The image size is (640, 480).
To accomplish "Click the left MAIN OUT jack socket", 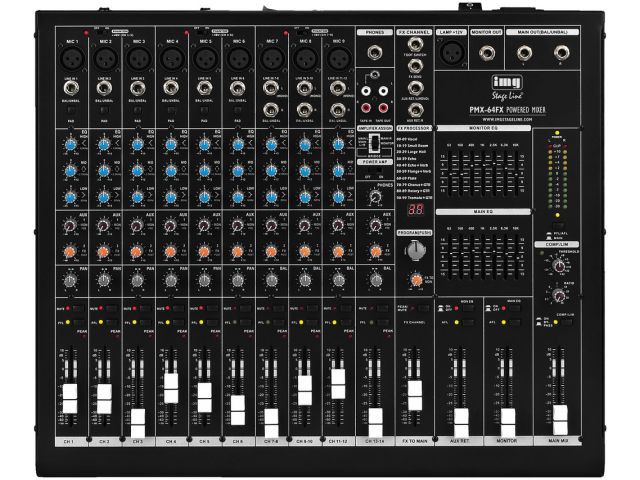I will [524, 53].
